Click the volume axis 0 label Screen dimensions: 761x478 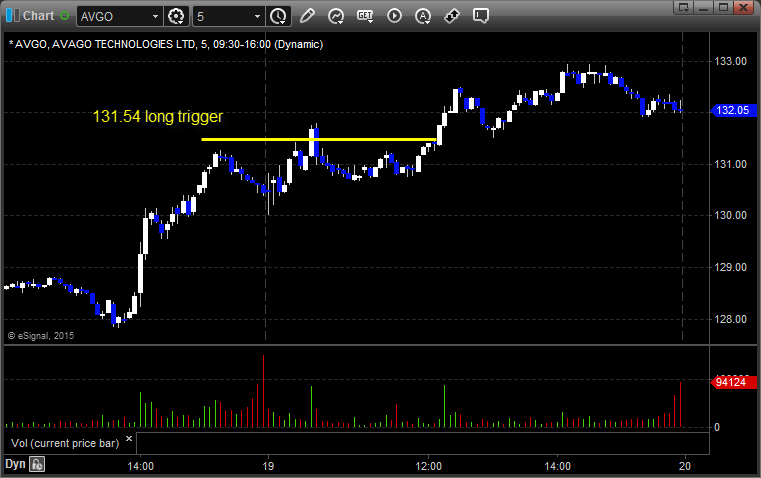(717, 428)
